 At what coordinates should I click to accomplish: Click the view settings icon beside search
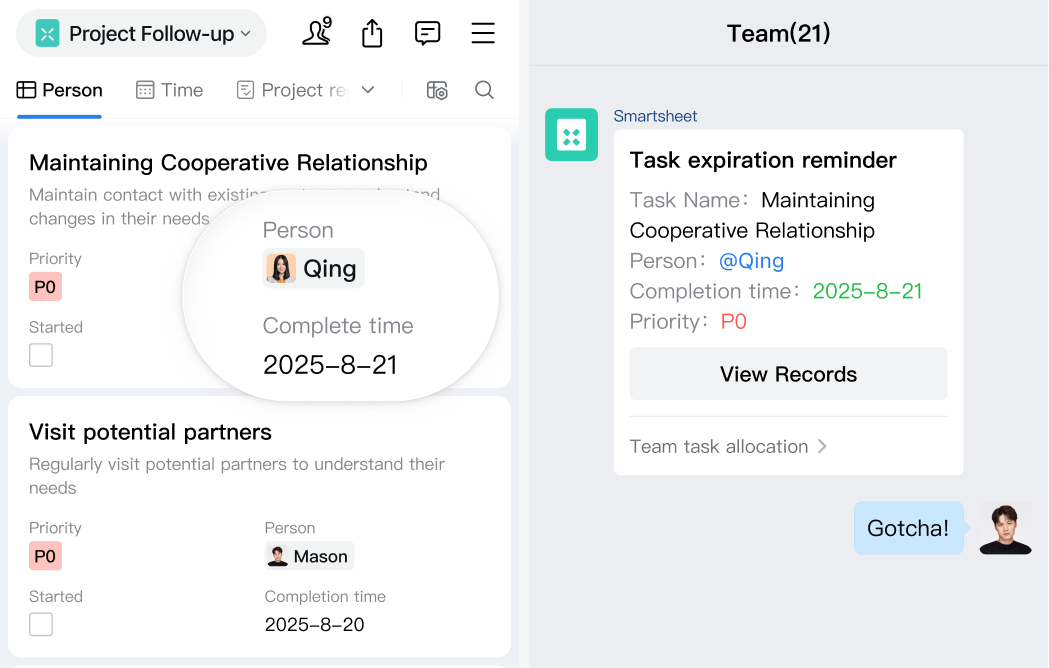point(437,90)
